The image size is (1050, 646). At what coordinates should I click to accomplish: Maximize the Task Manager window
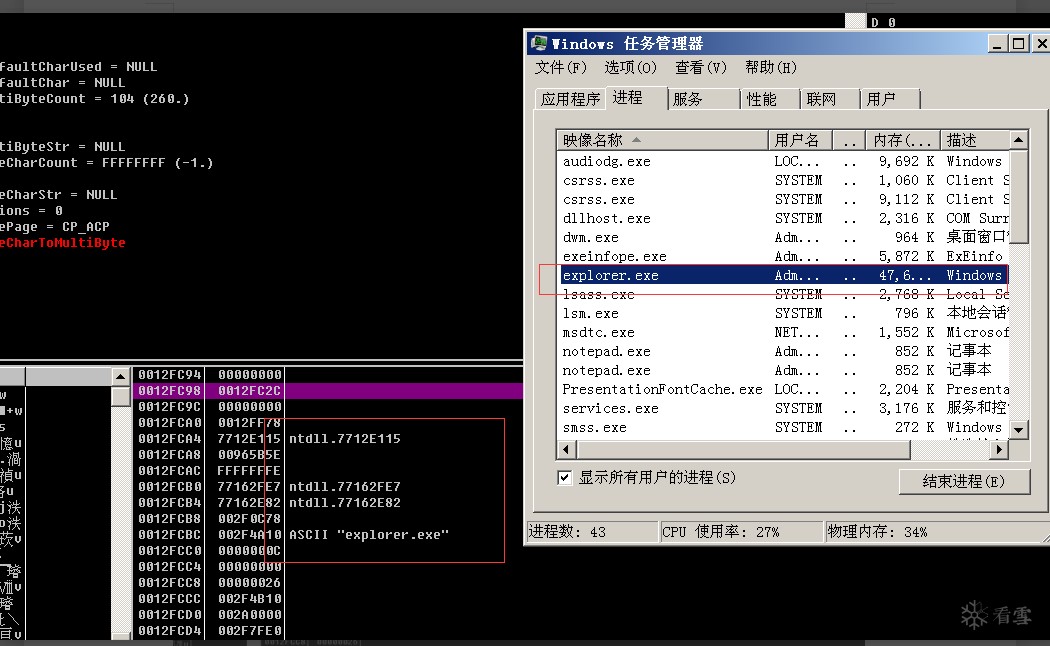point(1019,44)
